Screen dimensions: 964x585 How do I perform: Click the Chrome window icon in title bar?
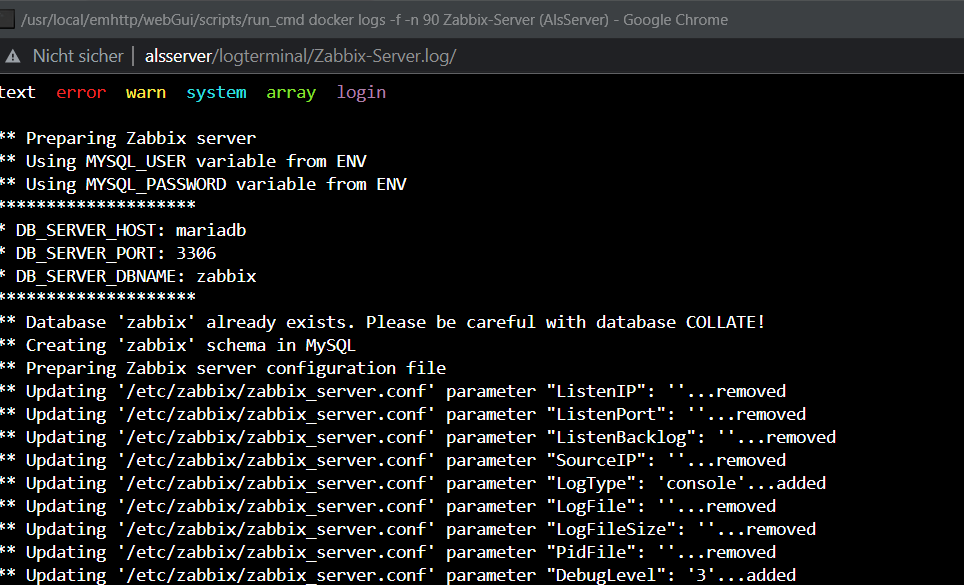(x=7, y=20)
